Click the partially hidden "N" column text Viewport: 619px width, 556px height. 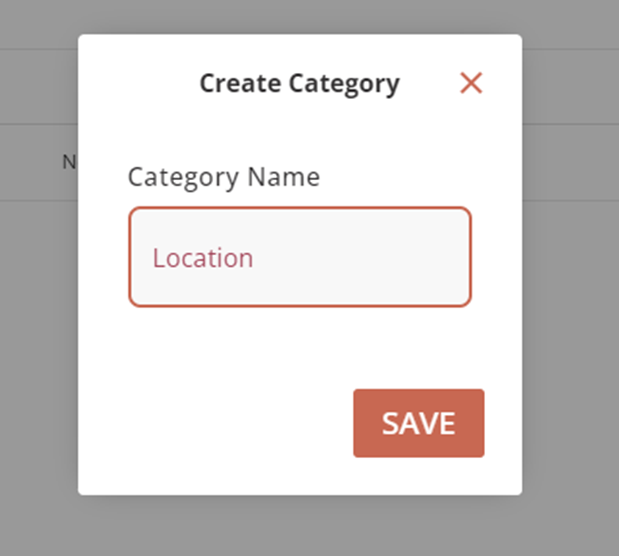[x=69, y=161]
